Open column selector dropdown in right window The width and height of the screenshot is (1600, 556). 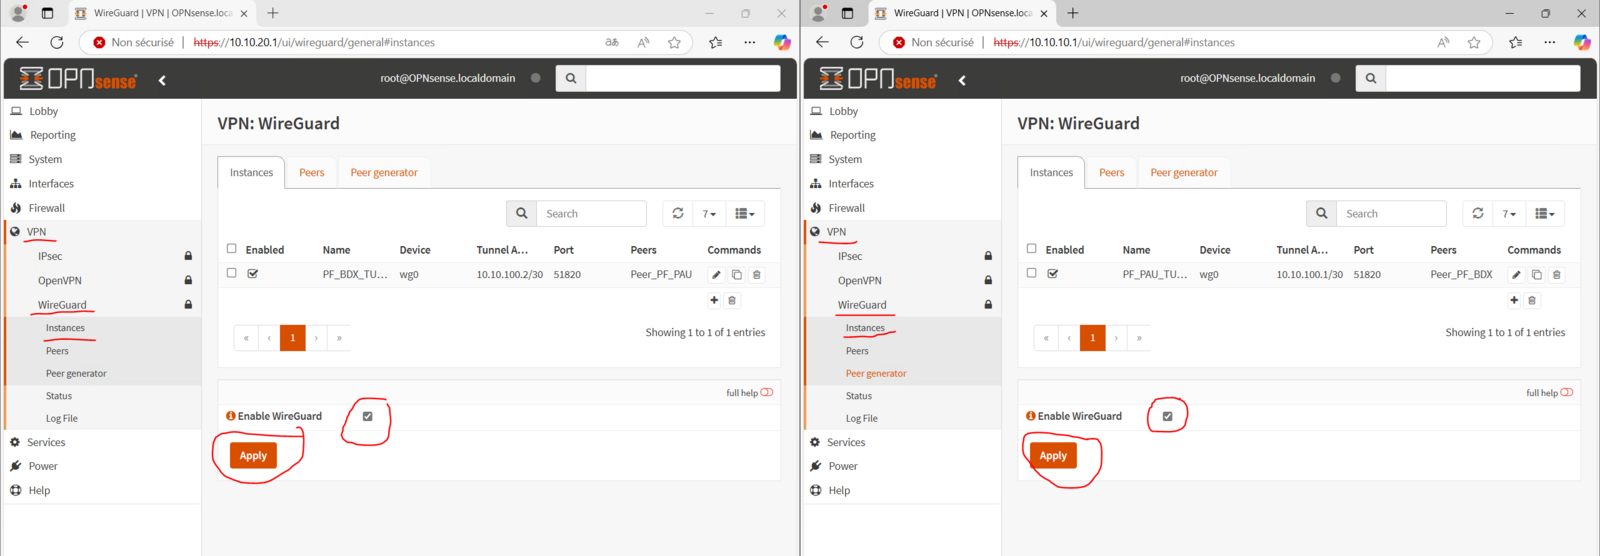coord(1545,214)
